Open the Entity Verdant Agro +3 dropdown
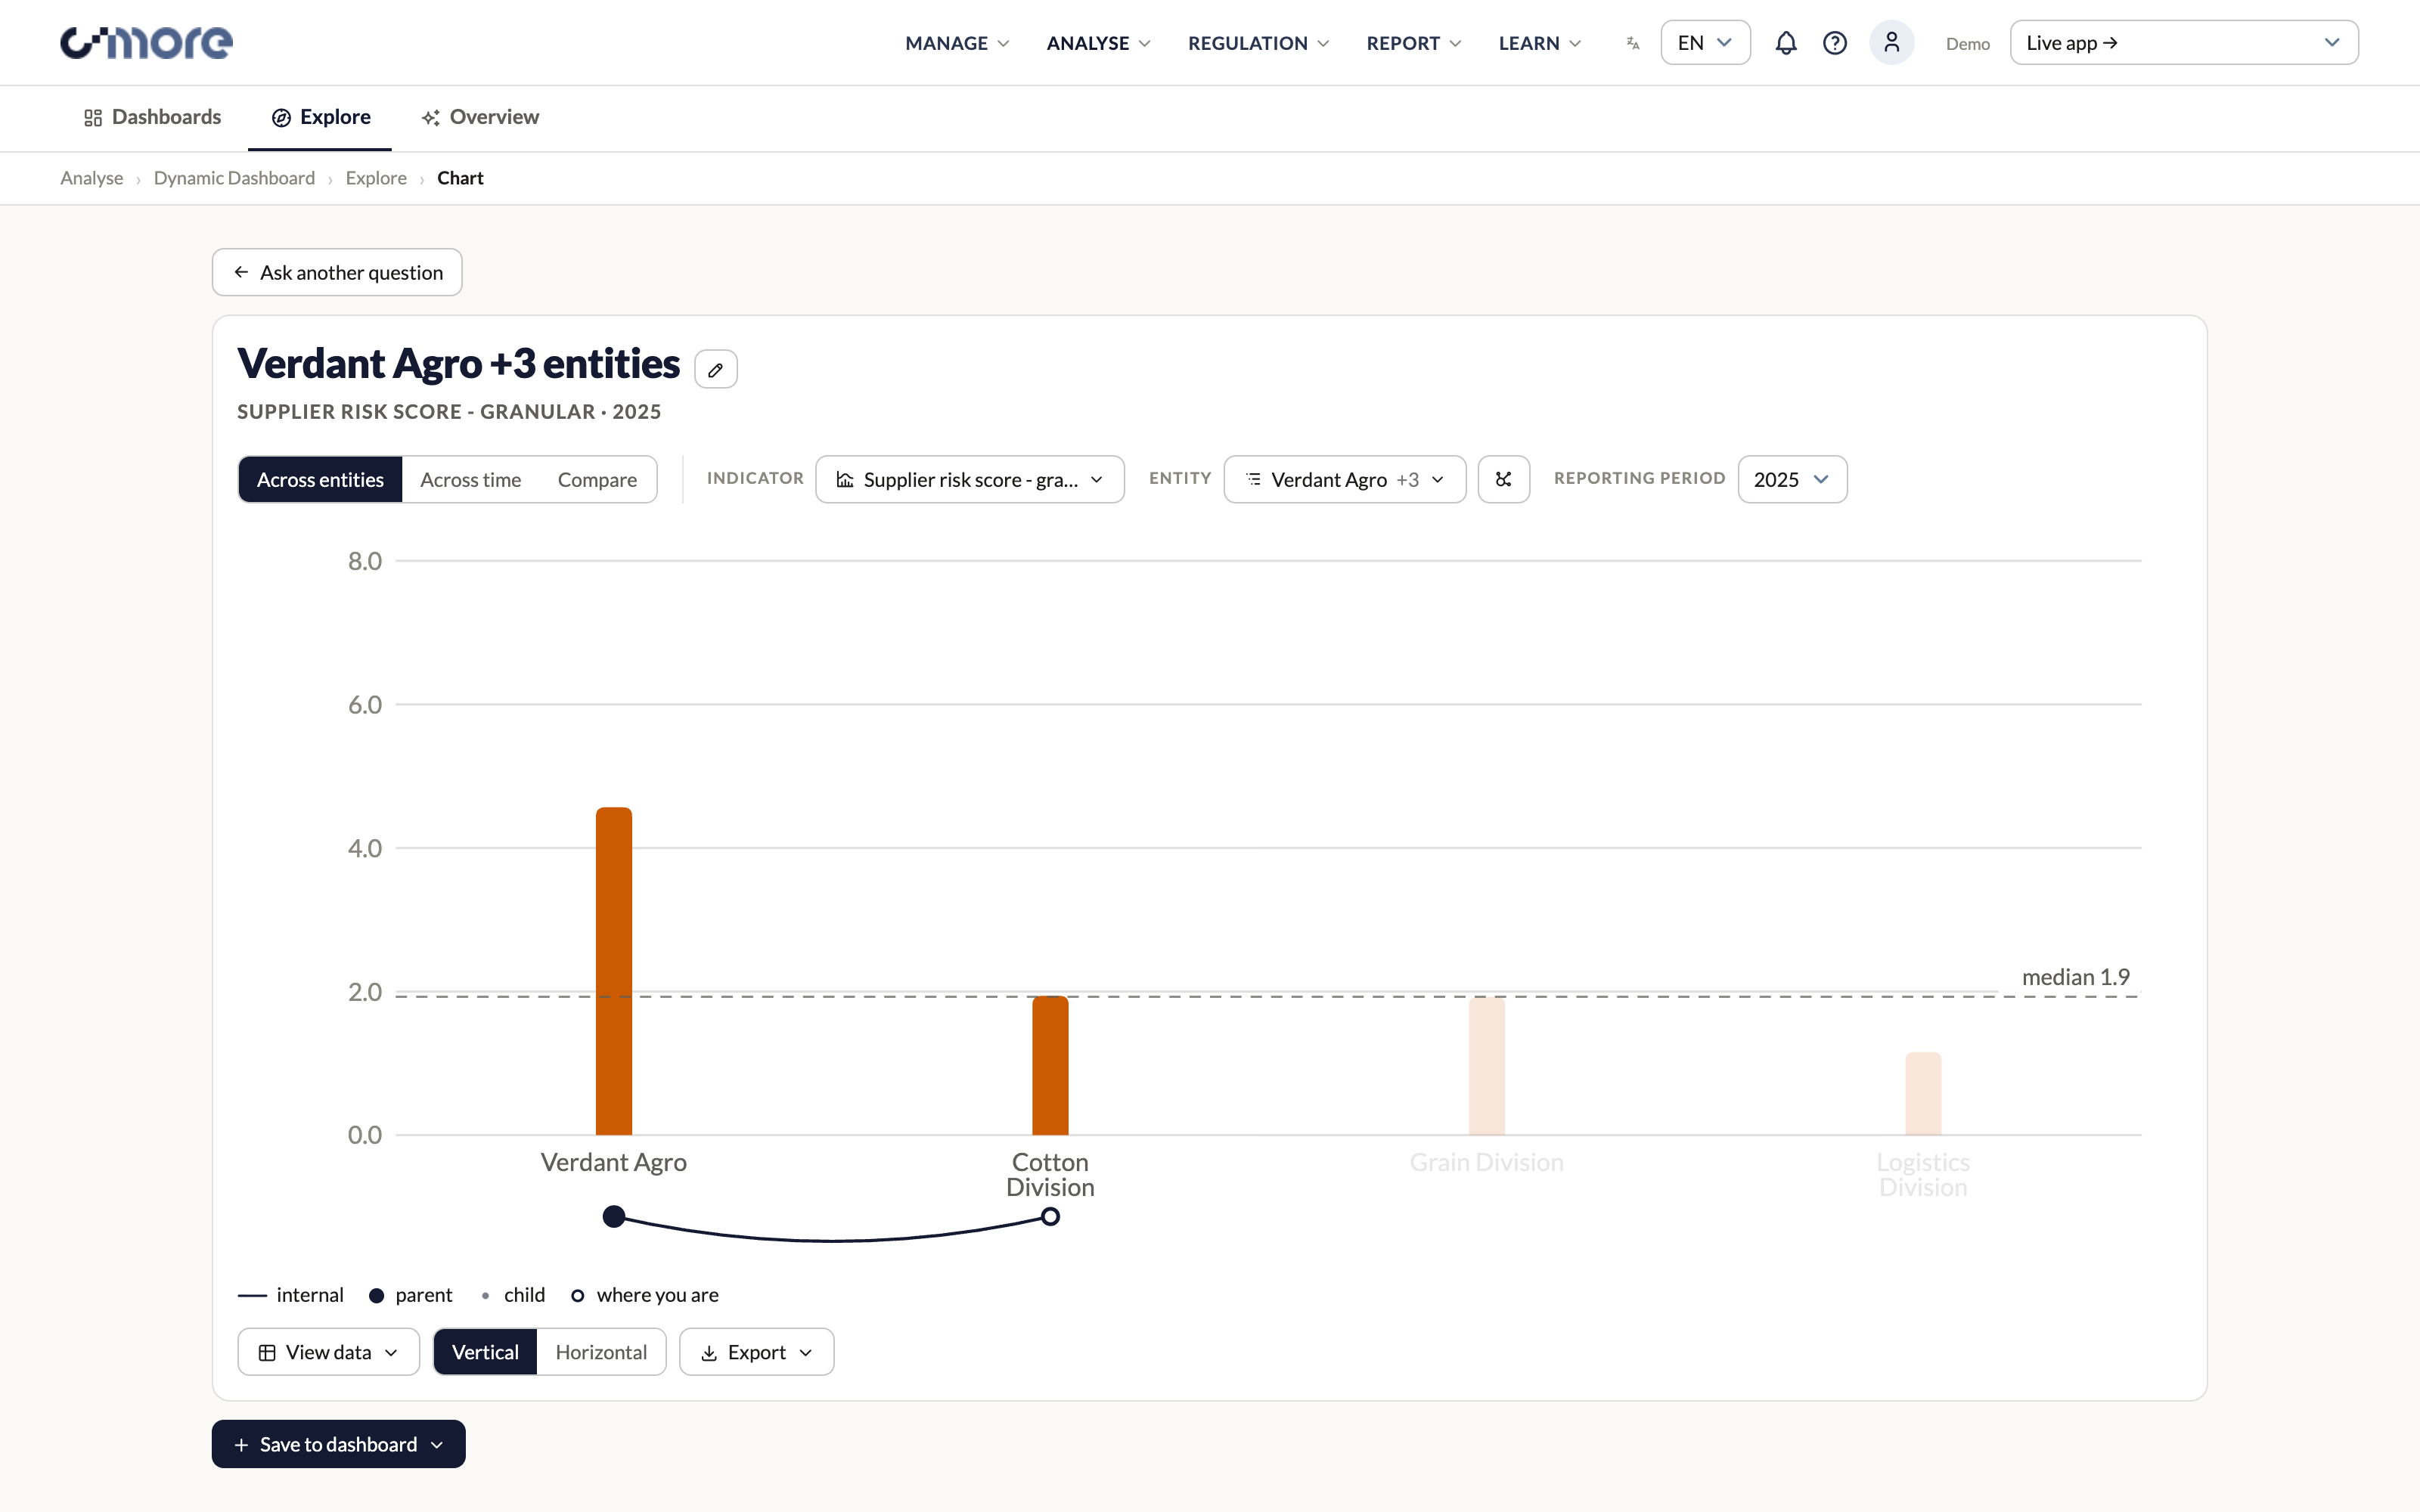This screenshot has width=2420, height=1512. pos(1344,479)
